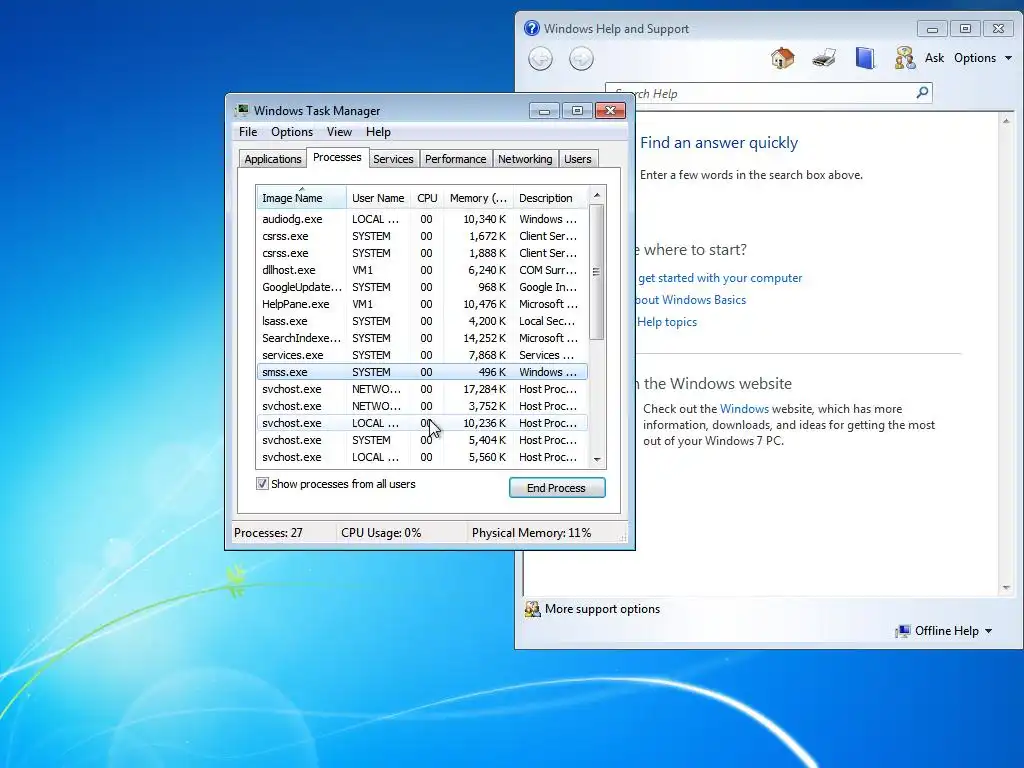This screenshot has width=1024, height=768.
Task: Click Help and Support title question icon
Action: point(532,28)
